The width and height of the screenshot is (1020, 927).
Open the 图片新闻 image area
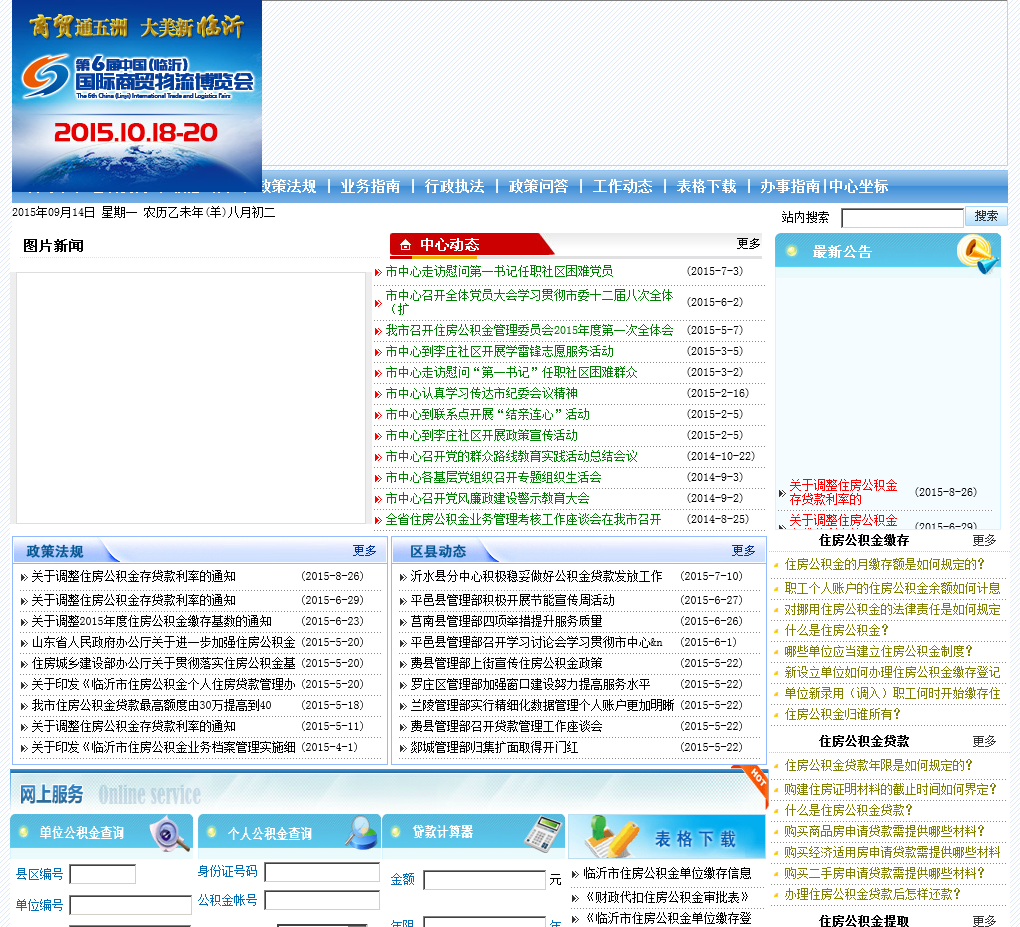pos(191,397)
